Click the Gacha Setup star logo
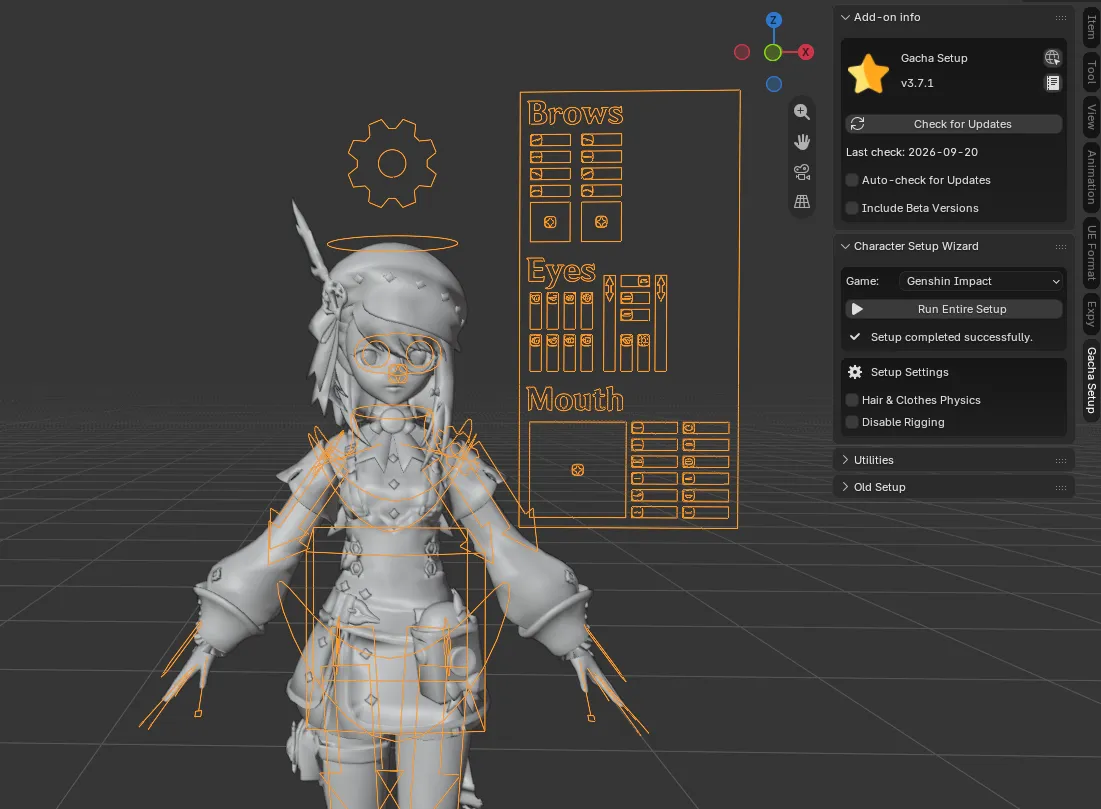 pyautogui.click(x=868, y=73)
